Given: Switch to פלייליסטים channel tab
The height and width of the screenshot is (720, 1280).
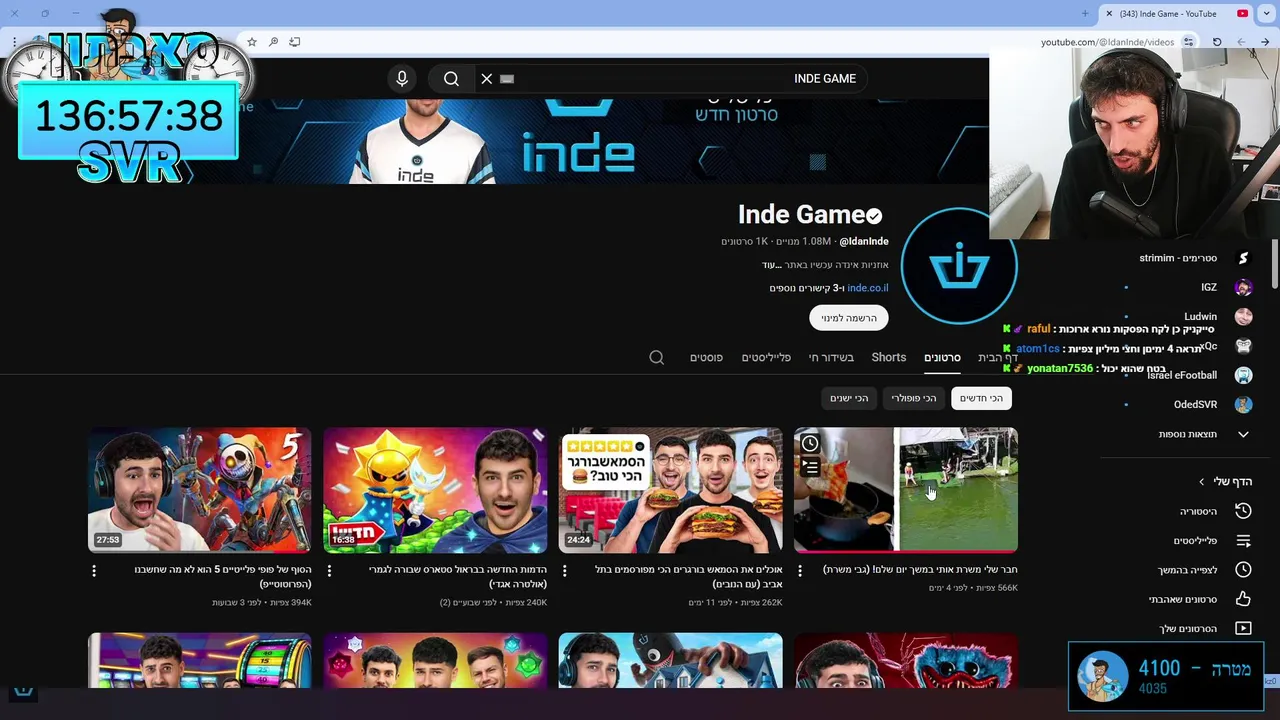Looking at the screenshot, I should (x=766, y=357).
